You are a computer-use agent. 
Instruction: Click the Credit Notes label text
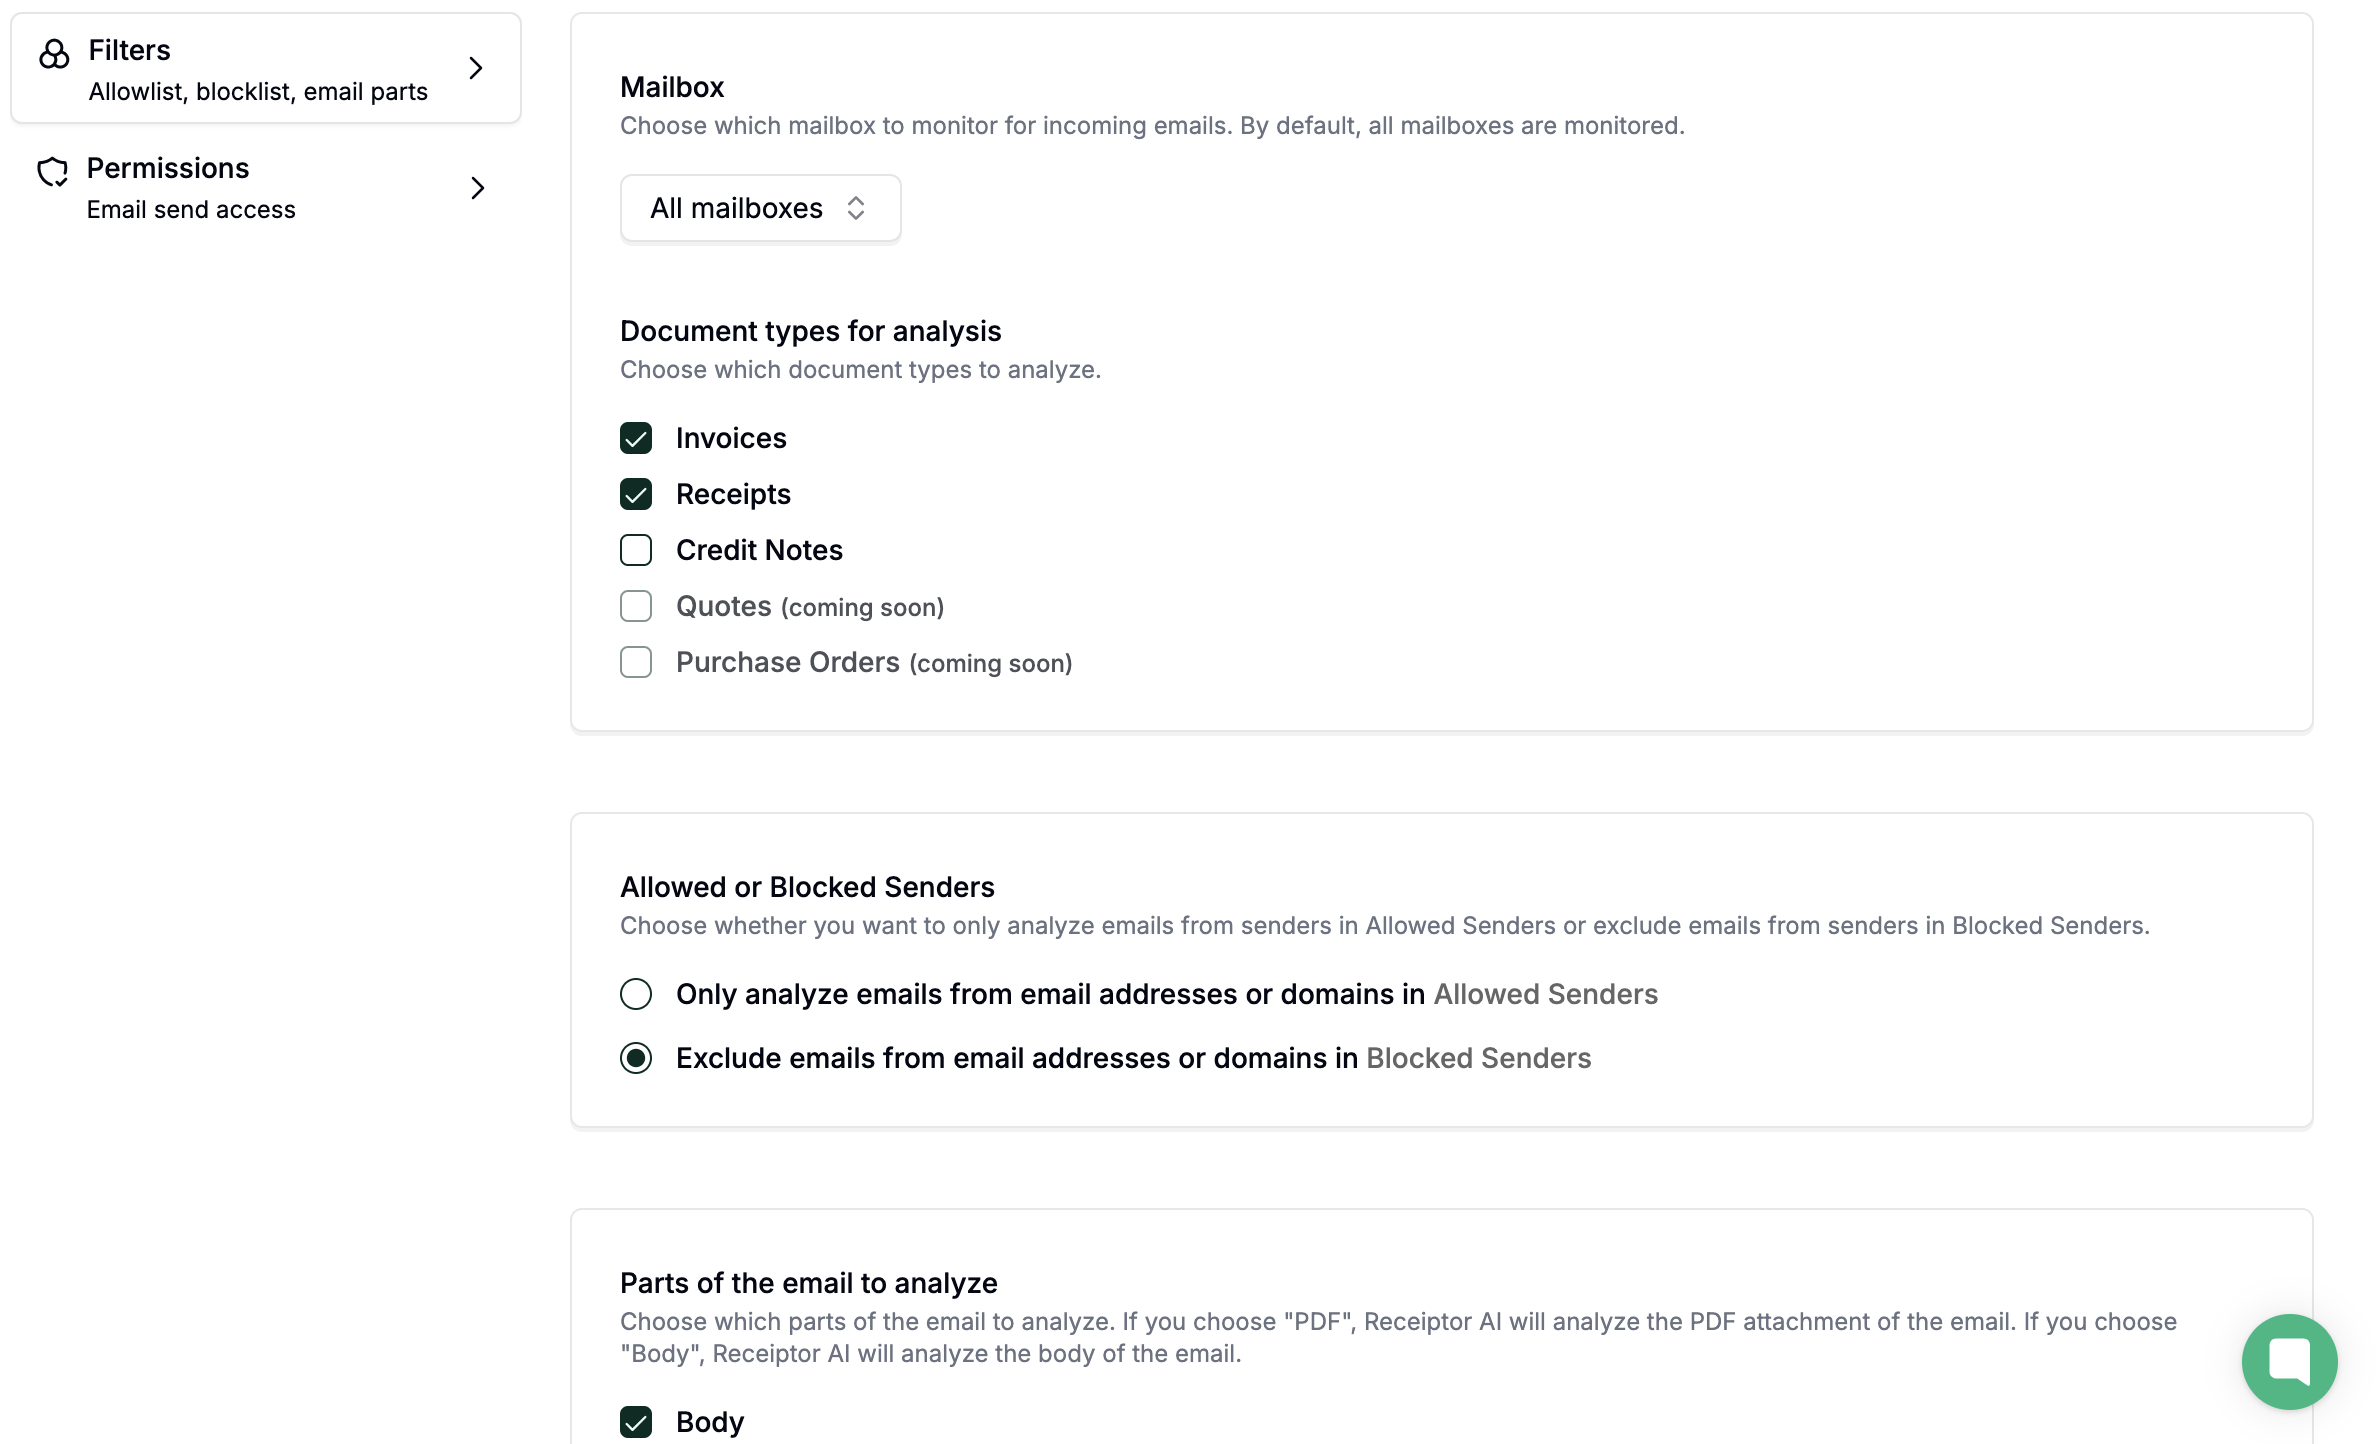[759, 550]
